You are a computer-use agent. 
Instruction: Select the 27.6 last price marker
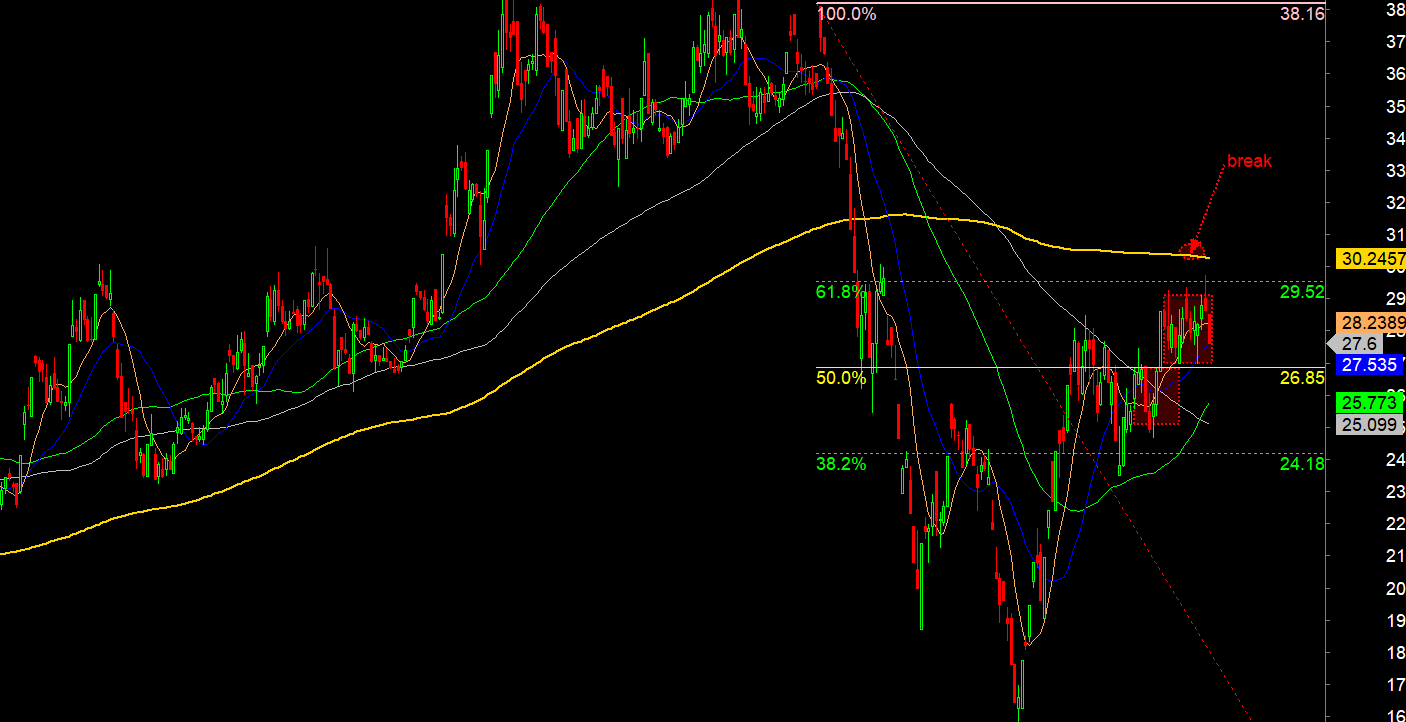click(x=1357, y=344)
